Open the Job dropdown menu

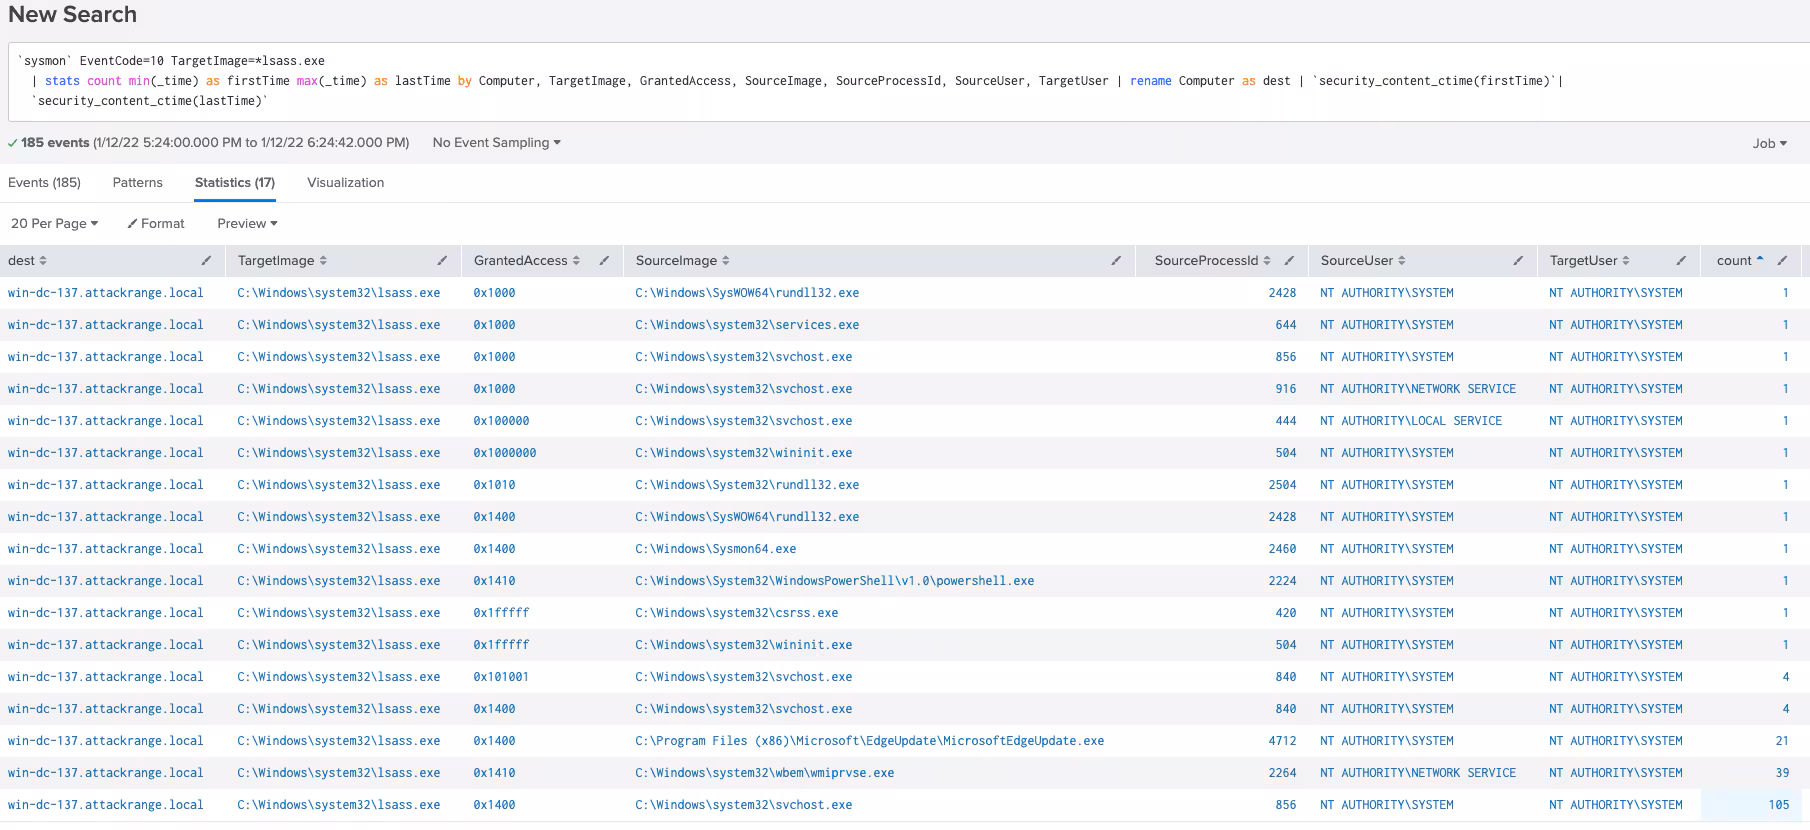[x=1769, y=144]
